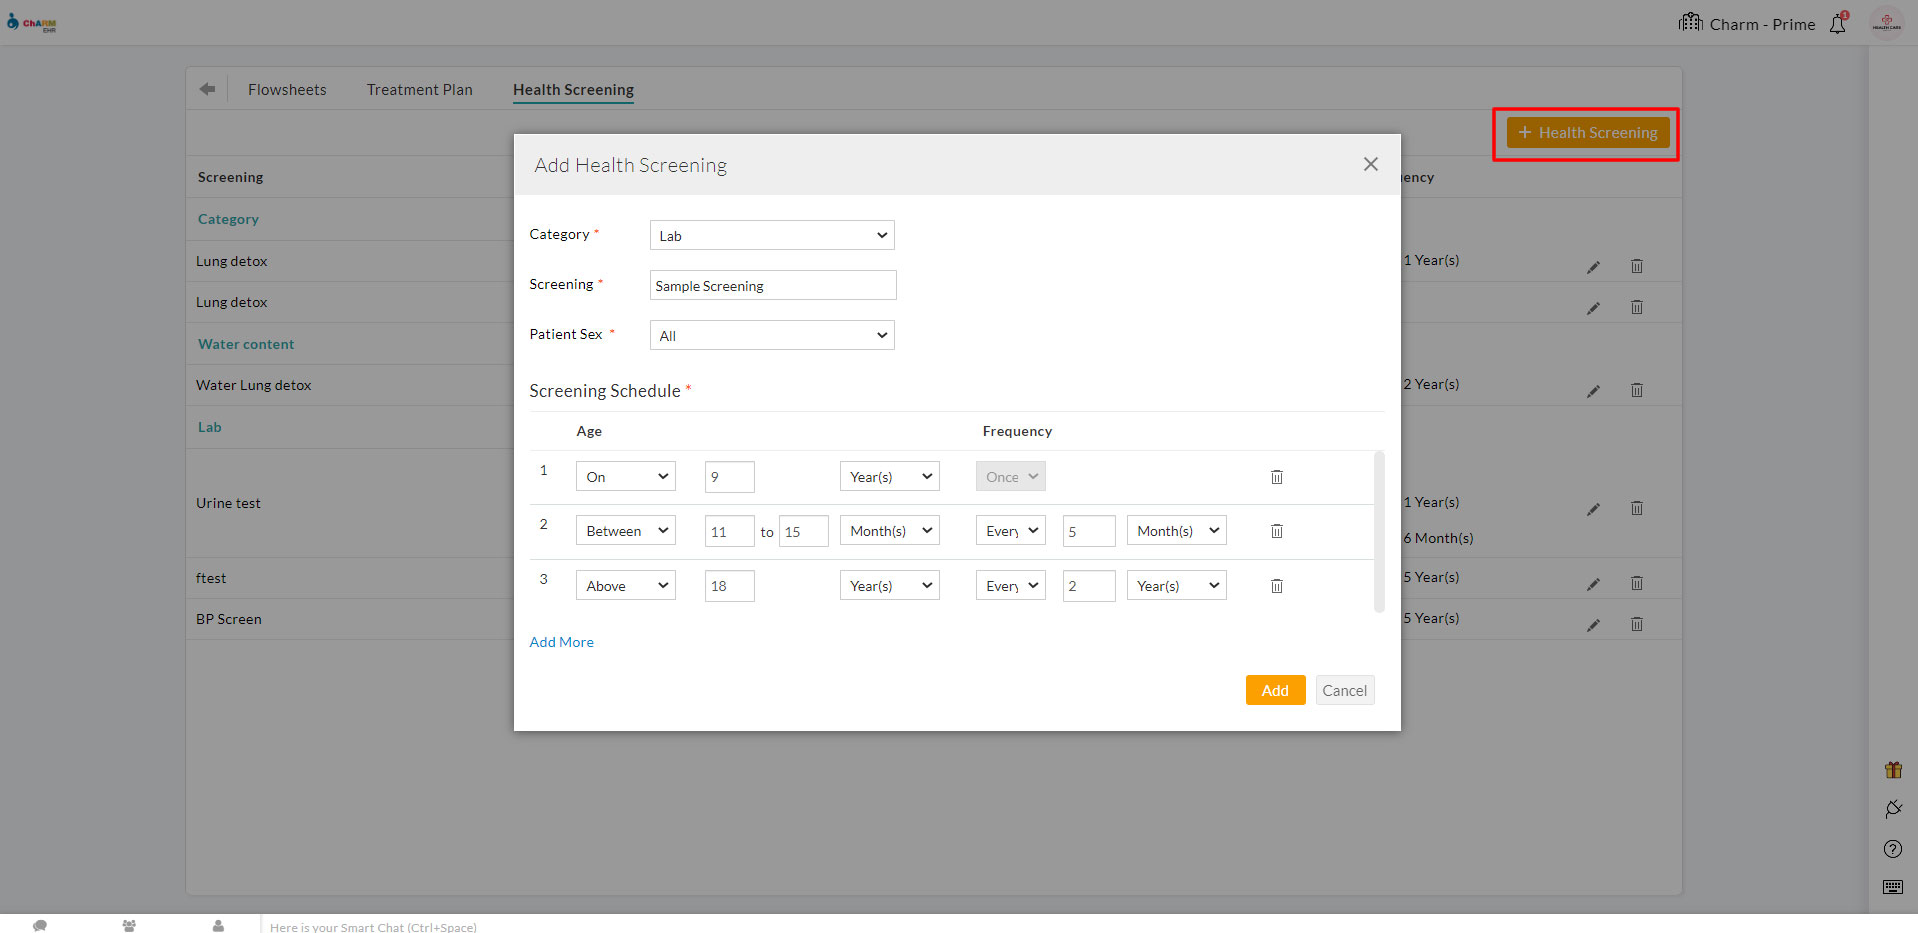Image resolution: width=1918 pixels, height=933 pixels.
Task: Delete schedule row 1 trash icon
Action: tap(1276, 477)
